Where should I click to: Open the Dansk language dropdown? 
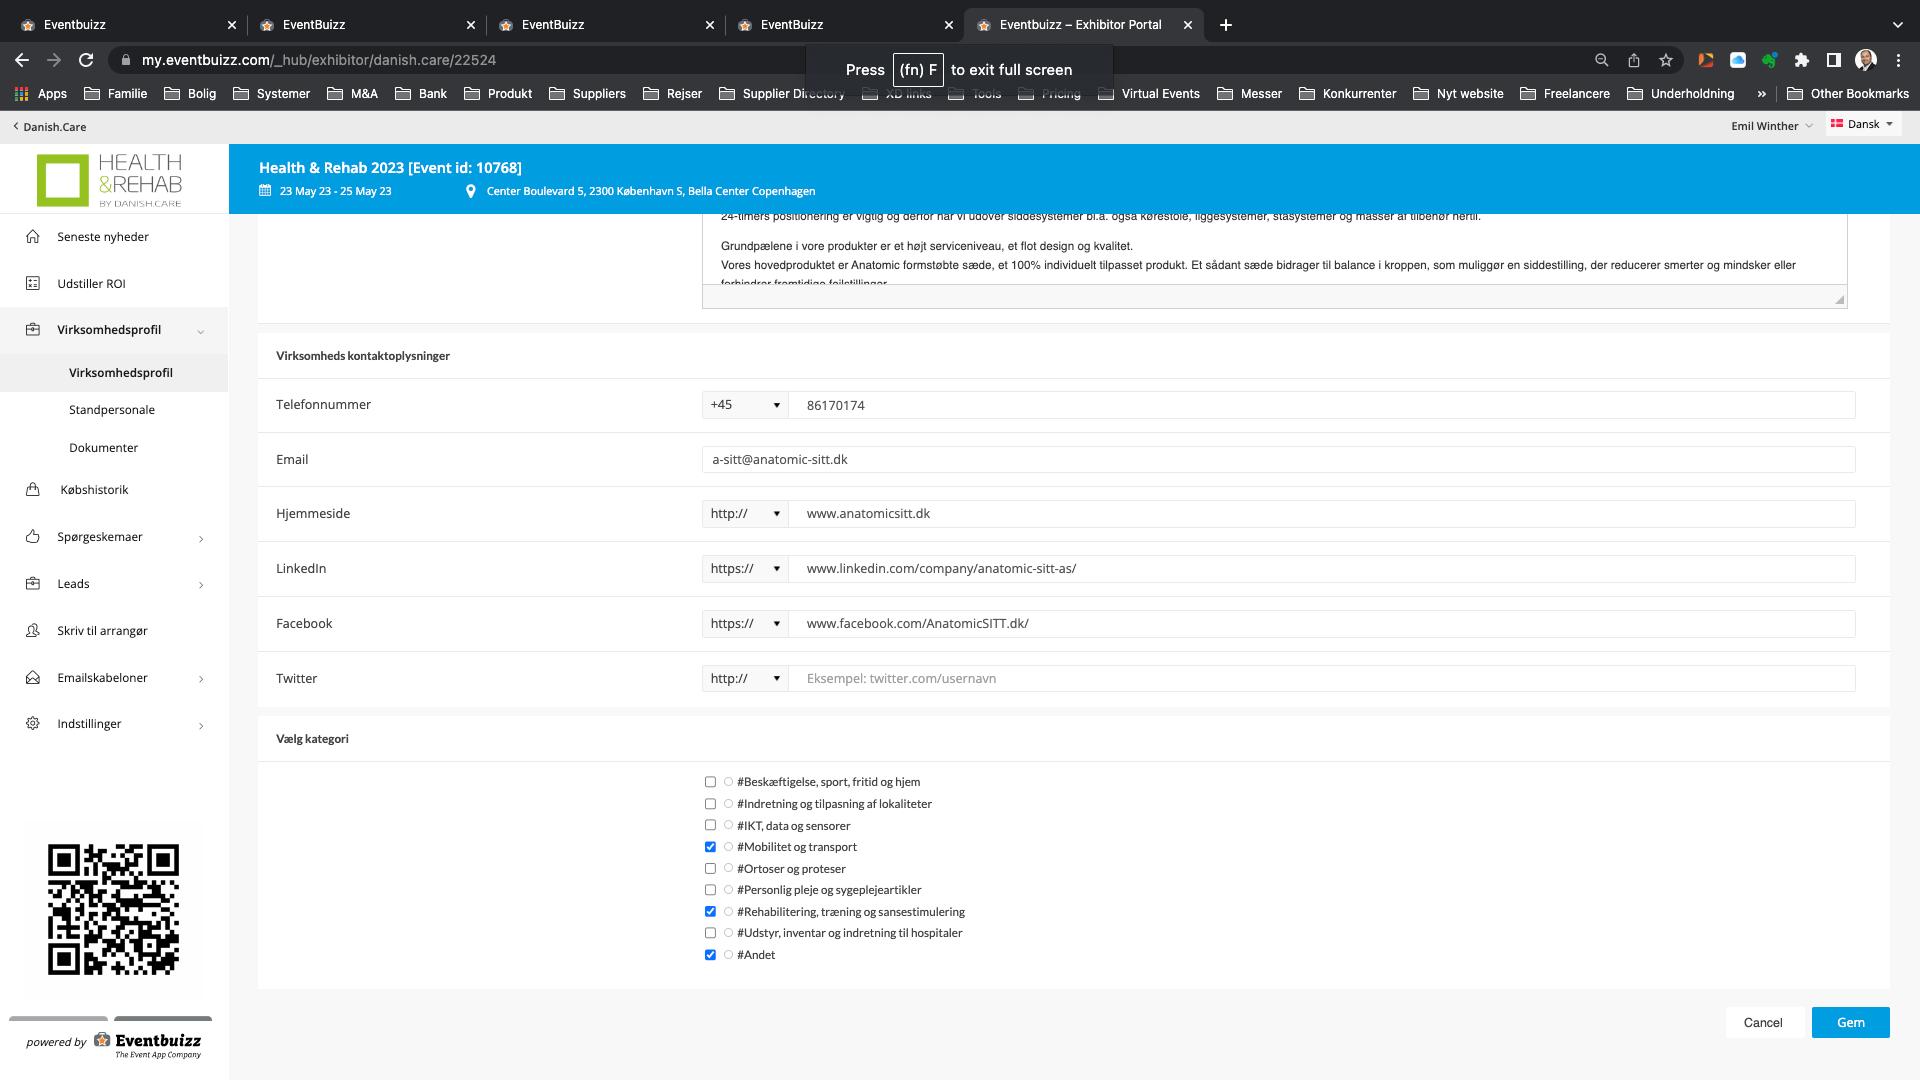[1862, 125]
